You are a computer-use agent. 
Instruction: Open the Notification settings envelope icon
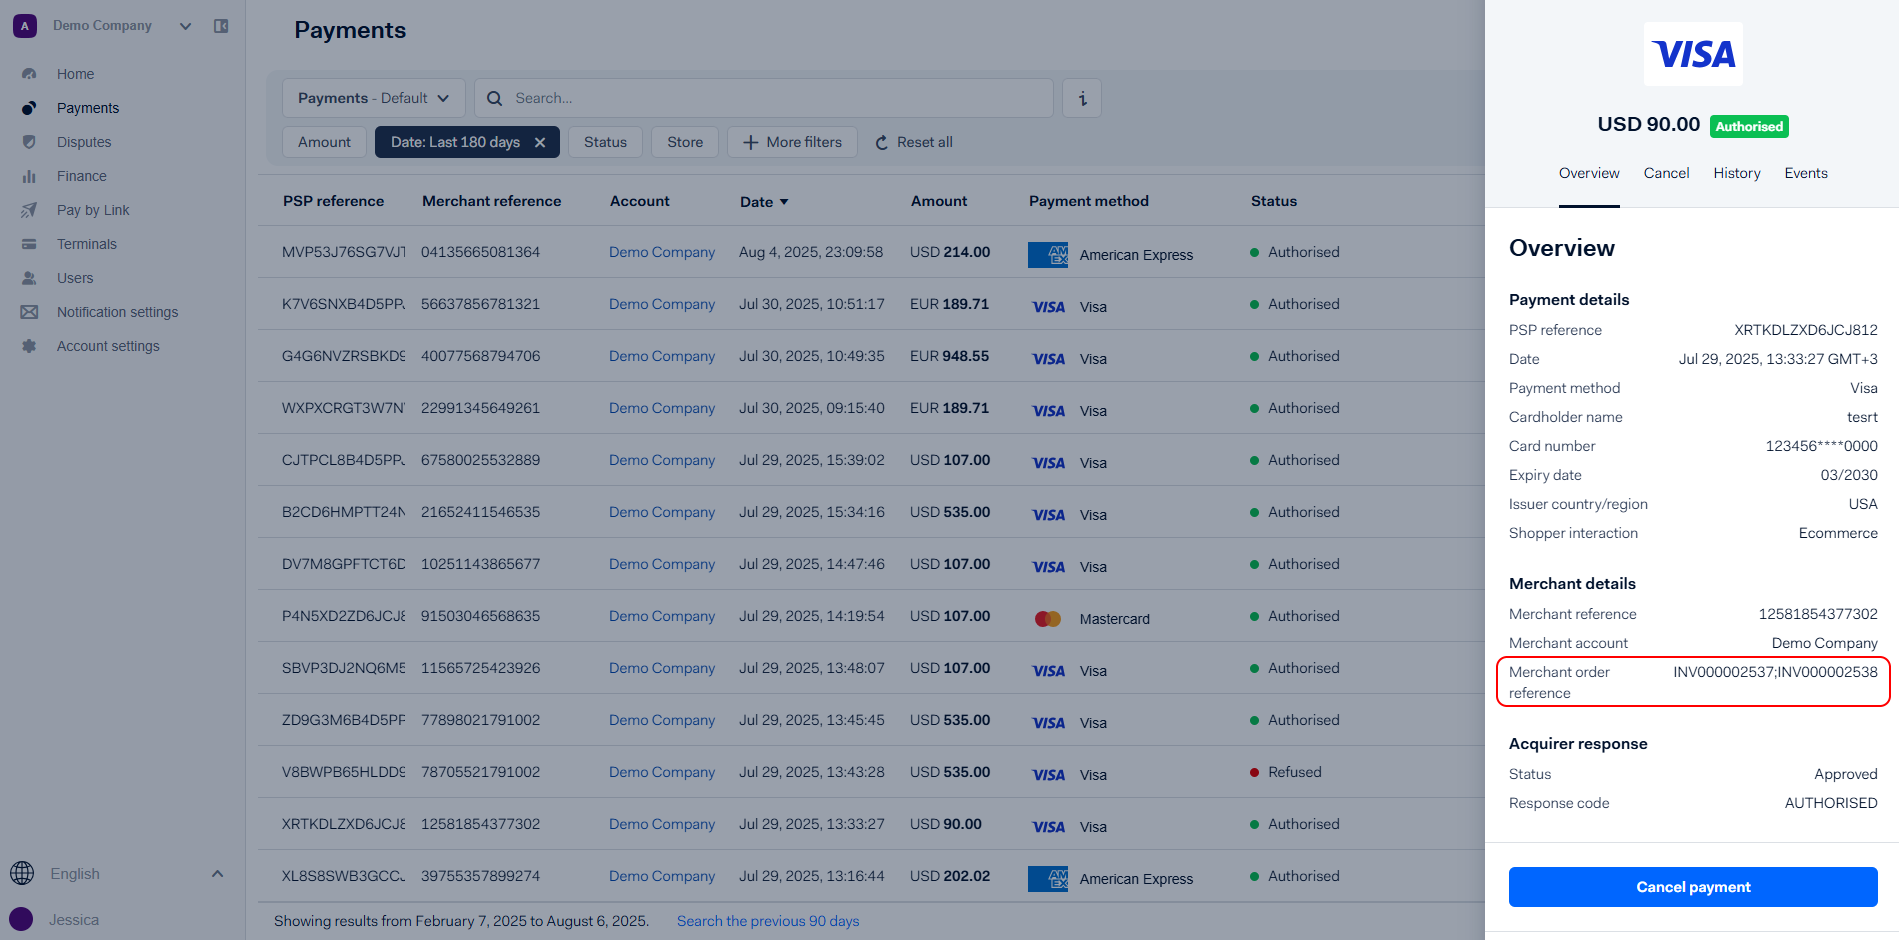coord(29,312)
